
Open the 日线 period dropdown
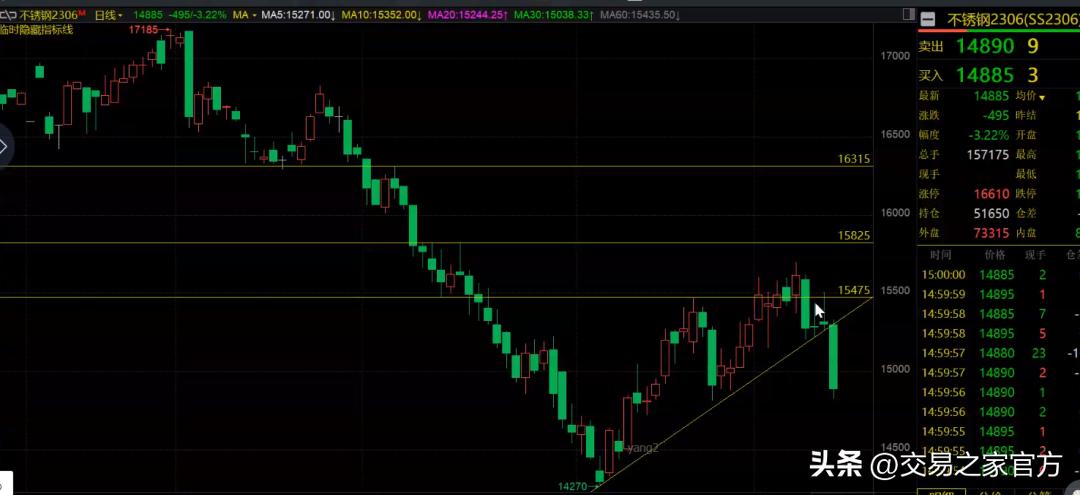(107, 15)
